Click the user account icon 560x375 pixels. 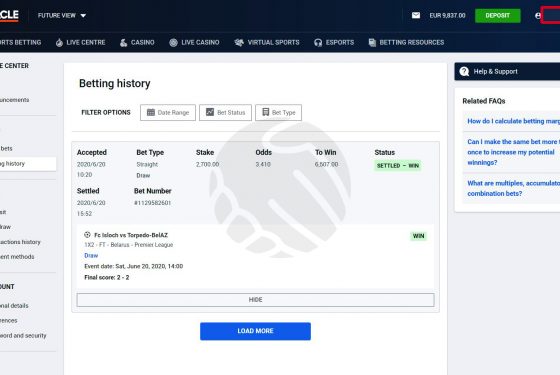(538, 16)
